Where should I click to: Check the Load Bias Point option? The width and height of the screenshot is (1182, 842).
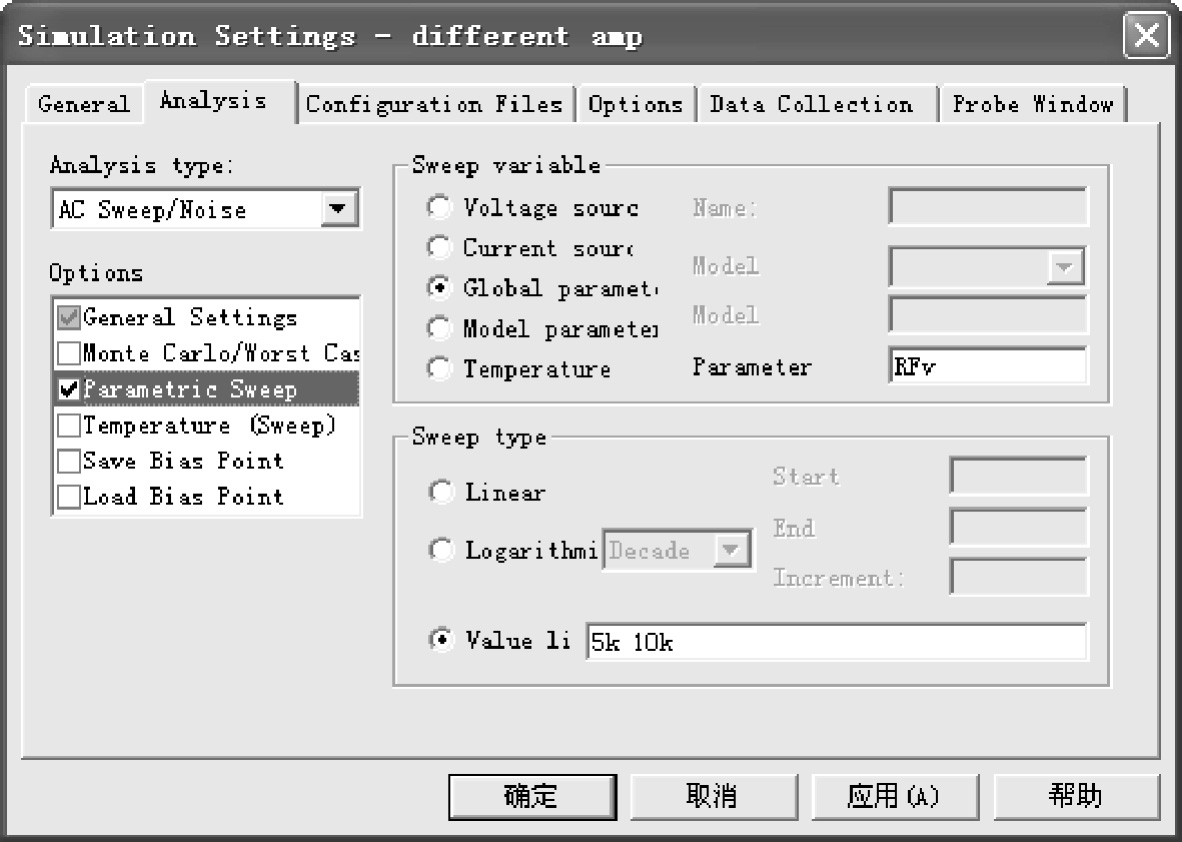click(x=69, y=497)
